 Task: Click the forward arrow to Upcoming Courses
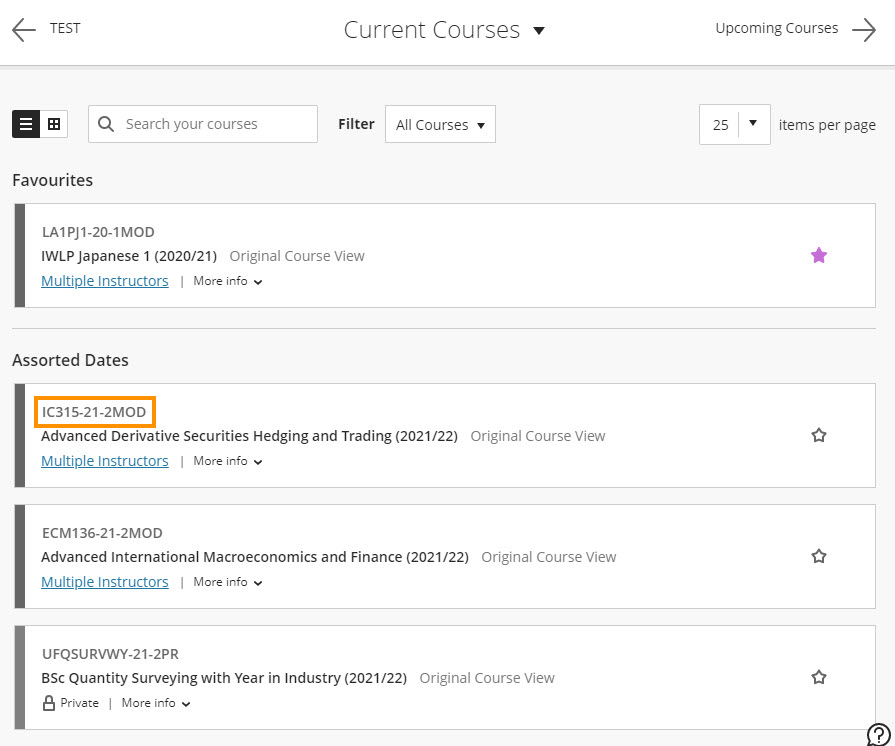pyautogui.click(x=864, y=29)
